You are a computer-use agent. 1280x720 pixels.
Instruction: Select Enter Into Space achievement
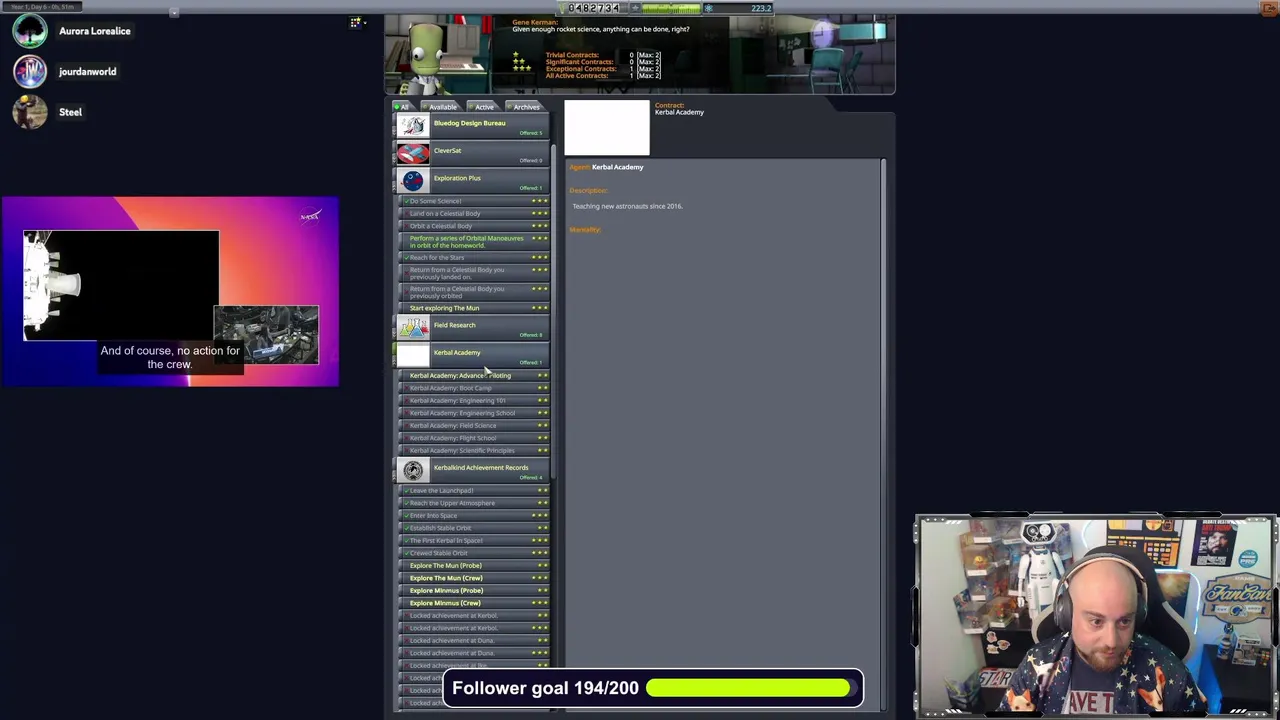(x=475, y=516)
